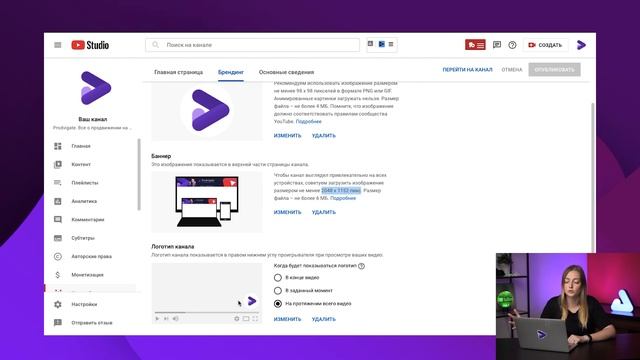Select На протяжении всего видео radio option

pyautogui.click(x=278, y=304)
